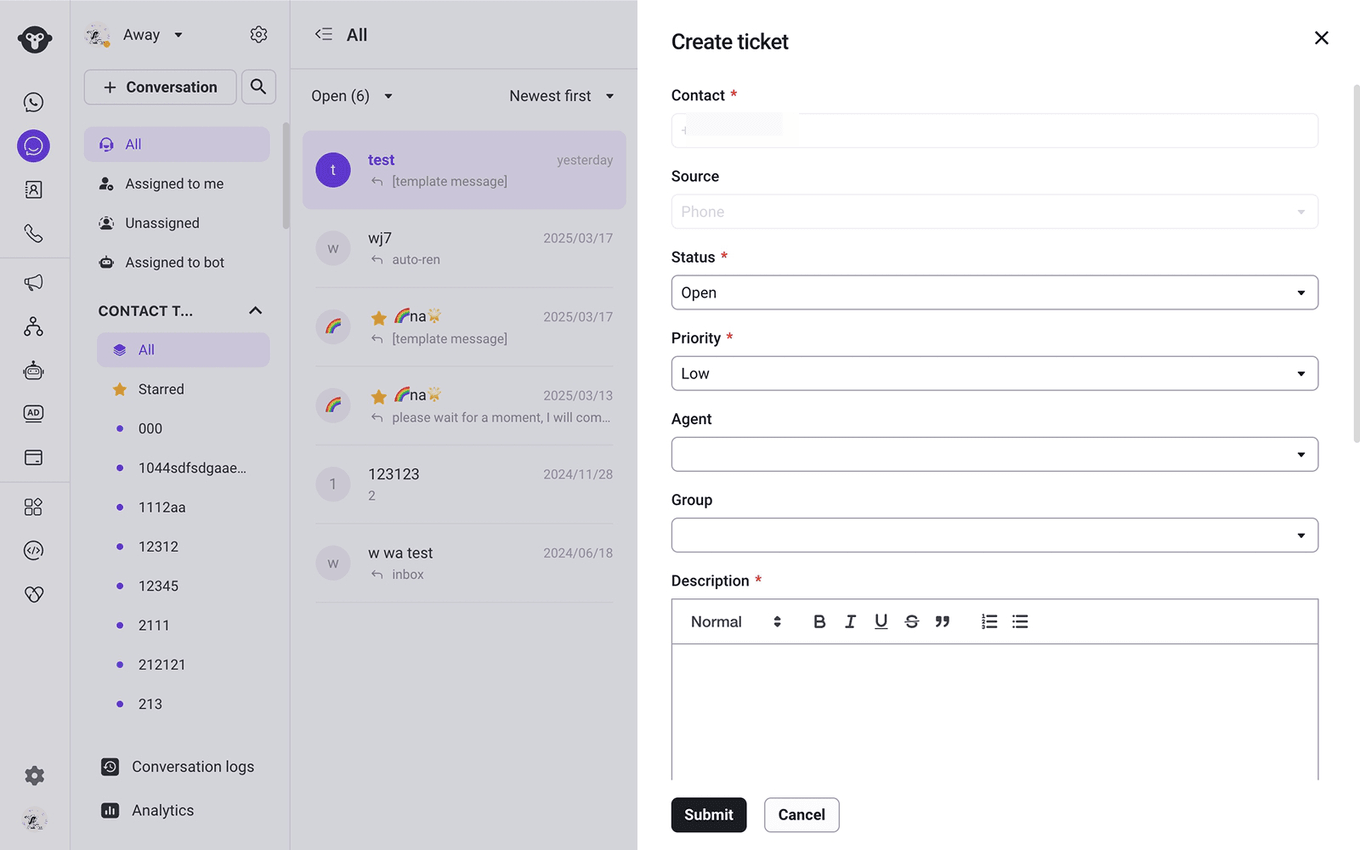Open starred conversation dated 2025/03/13
The height and width of the screenshot is (850, 1360).
(x=464, y=406)
